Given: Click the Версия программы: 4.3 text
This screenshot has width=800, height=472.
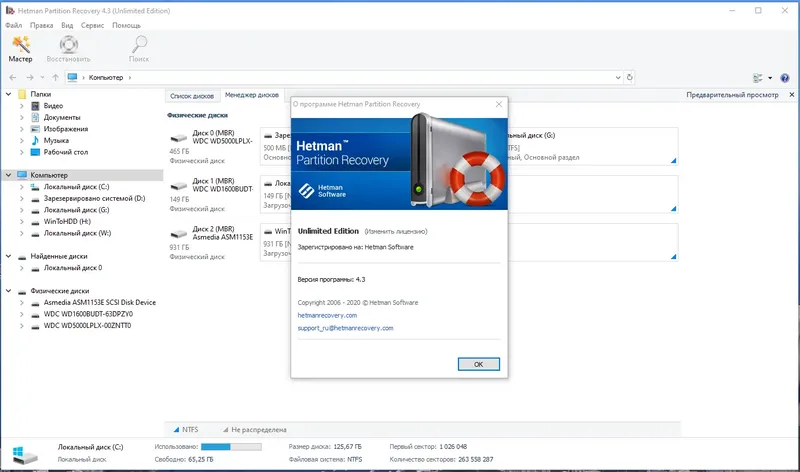Looking at the screenshot, I should [x=331, y=280].
